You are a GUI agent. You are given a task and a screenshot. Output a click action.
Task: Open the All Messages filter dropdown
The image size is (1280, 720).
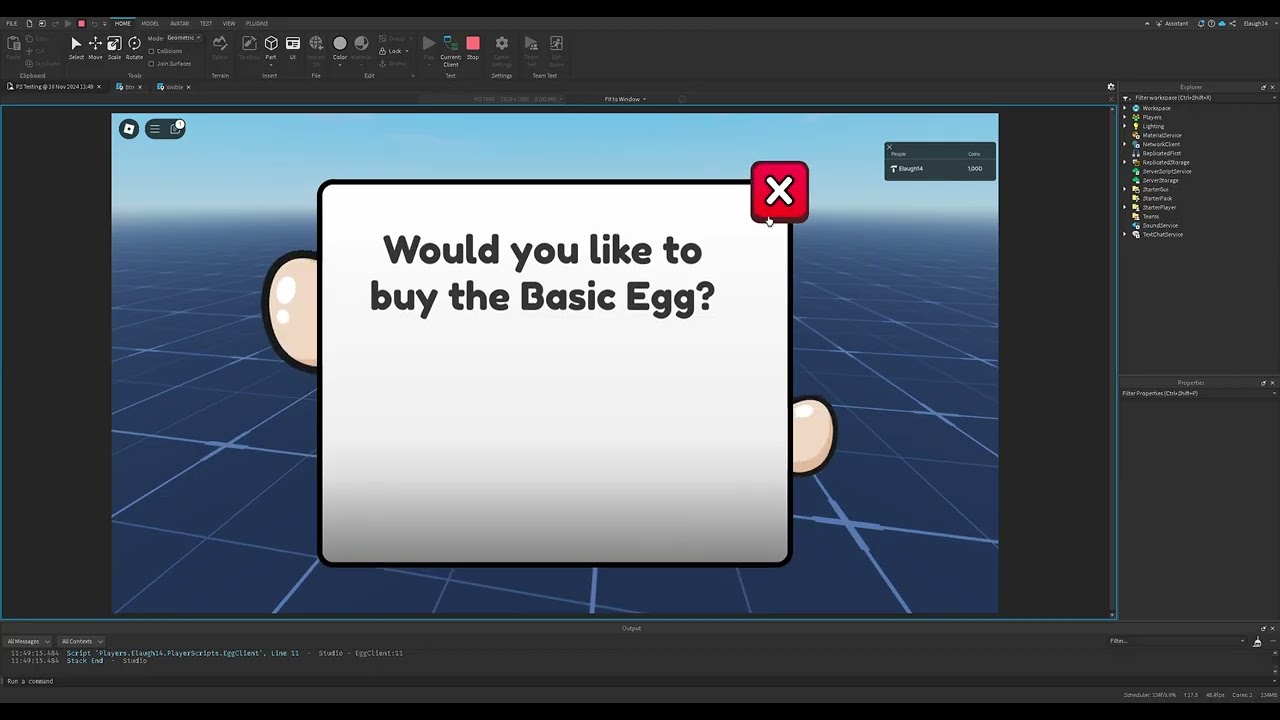[x=27, y=641]
